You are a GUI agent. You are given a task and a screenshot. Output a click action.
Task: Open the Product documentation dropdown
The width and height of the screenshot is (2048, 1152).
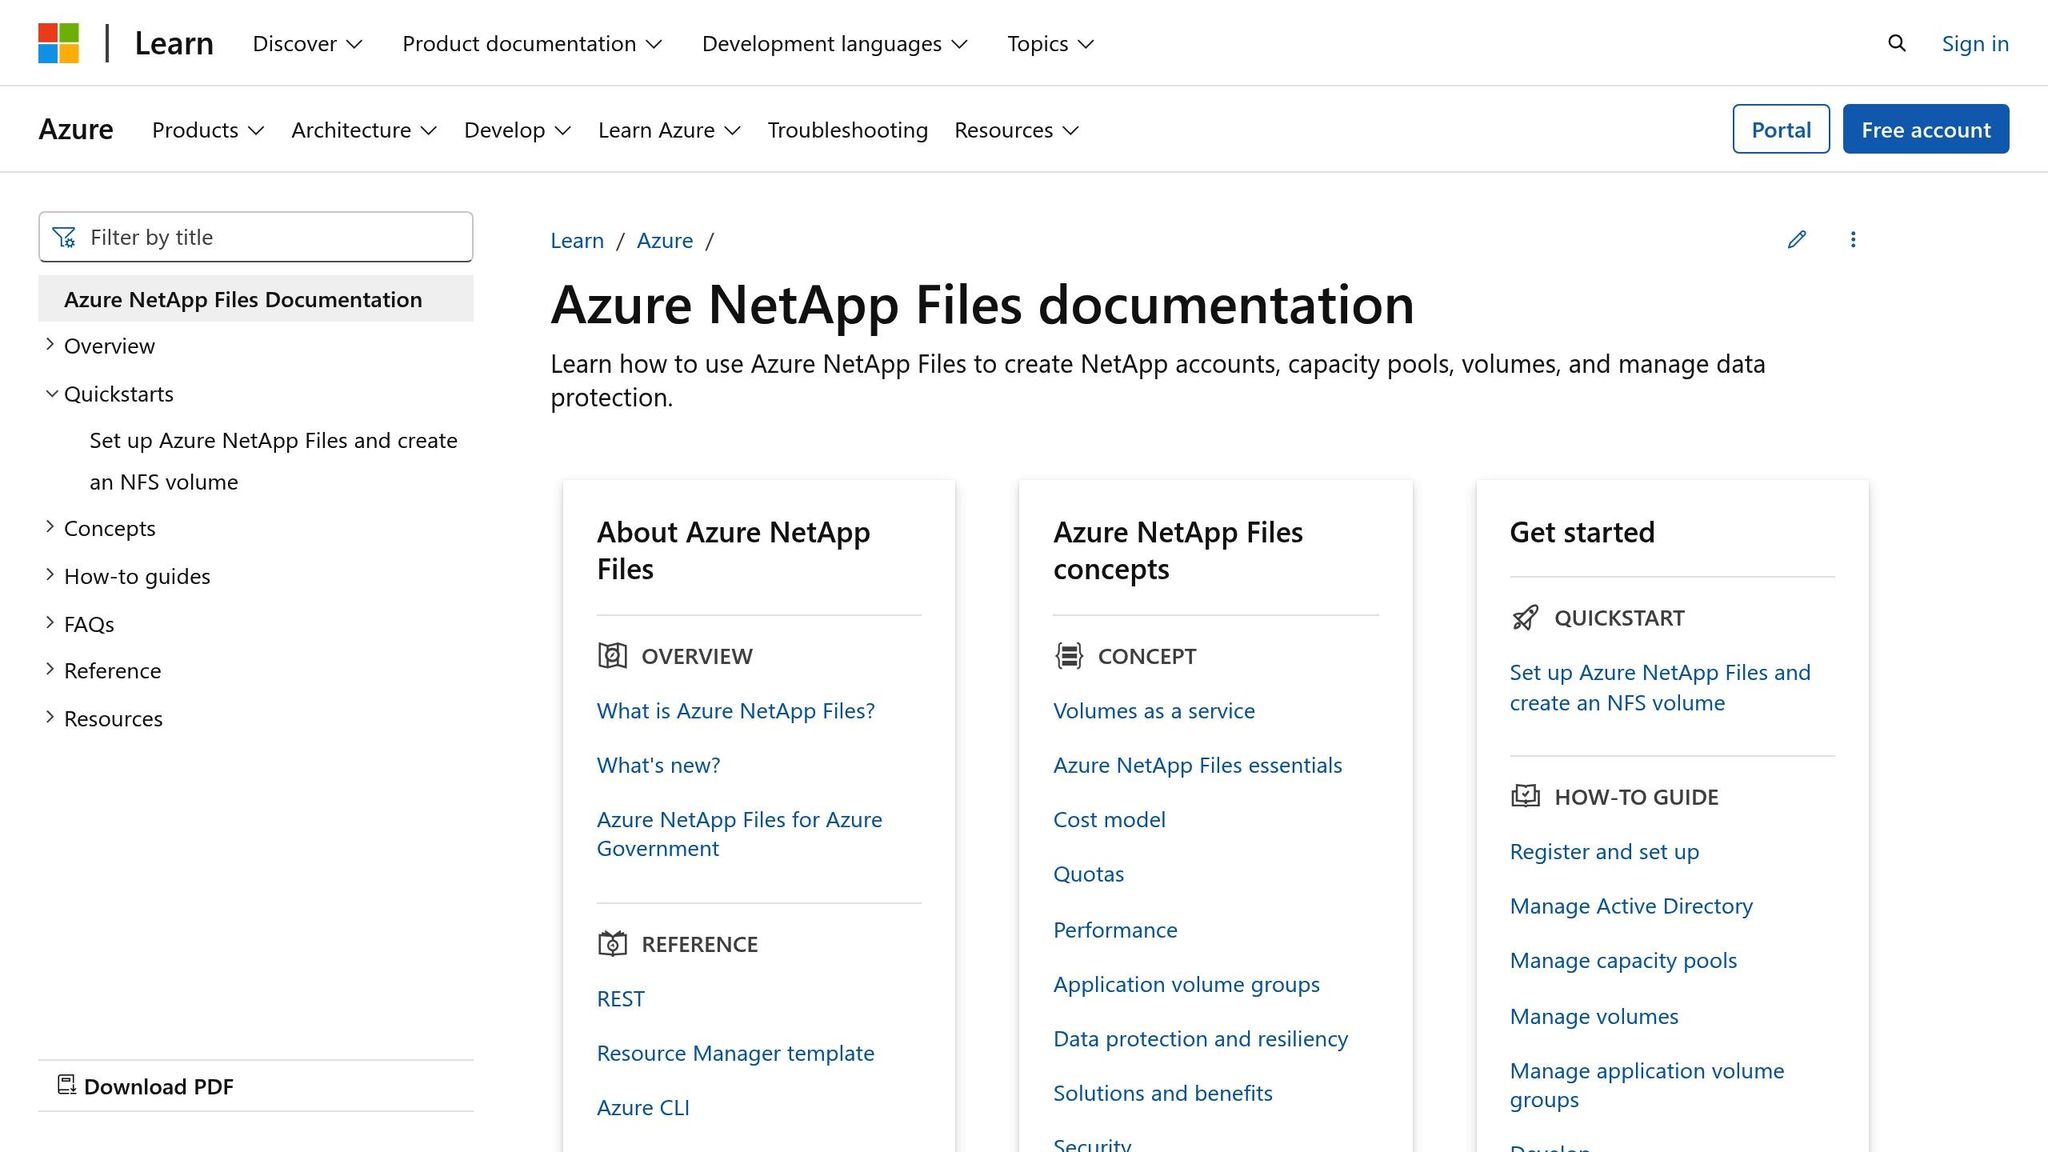tap(532, 43)
